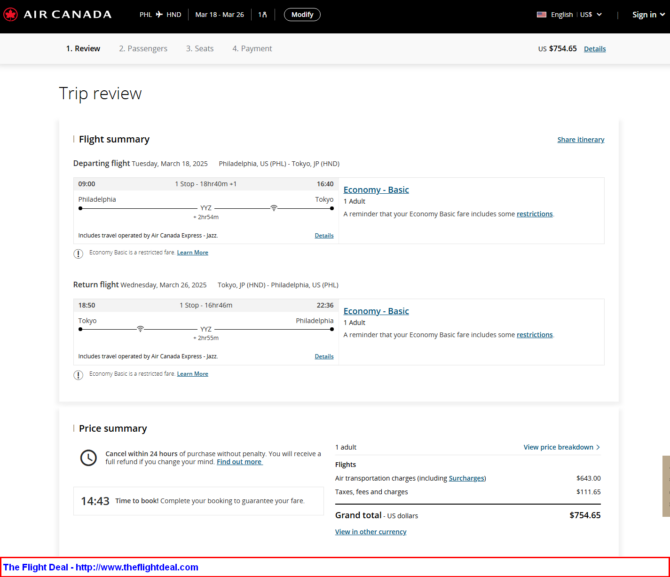Open Details link in departing flight card

324,236
